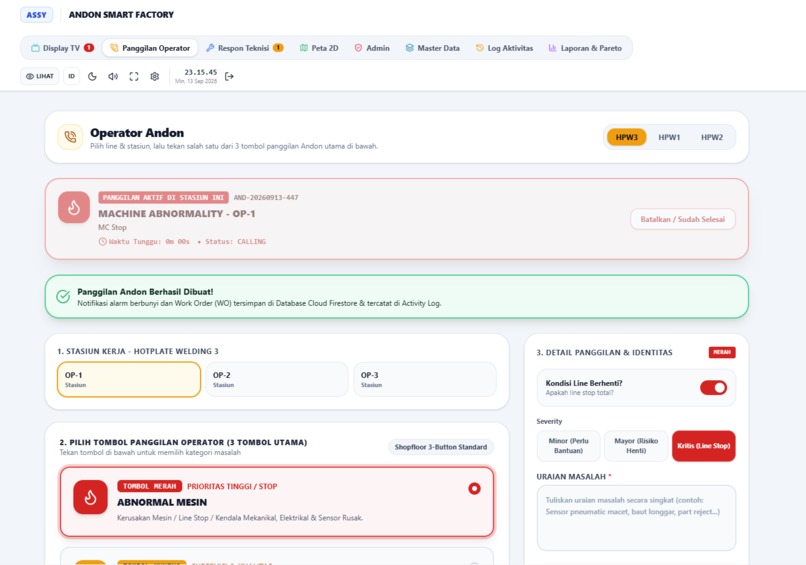Select station OP-3
The width and height of the screenshot is (806, 565).
(425, 379)
